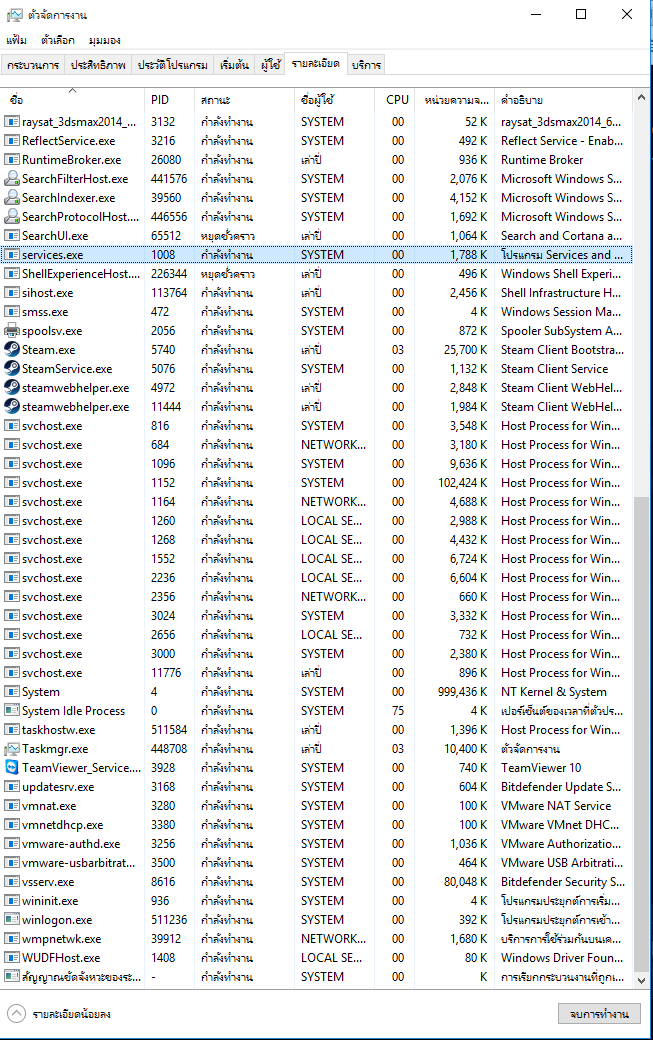Sort by the คำอธิบาย (Description) column header
The height and width of the screenshot is (1040, 653).
tap(564, 99)
